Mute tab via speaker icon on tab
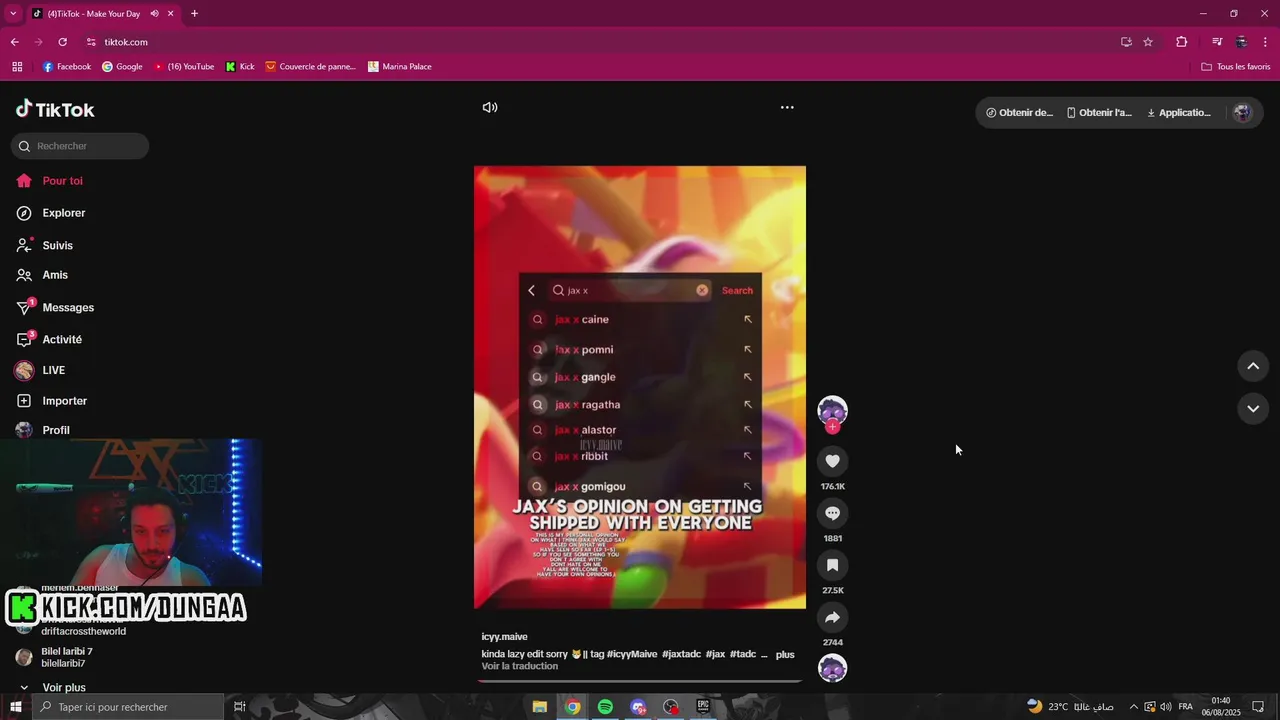The height and width of the screenshot is (720, 1280). coord(154,14)
